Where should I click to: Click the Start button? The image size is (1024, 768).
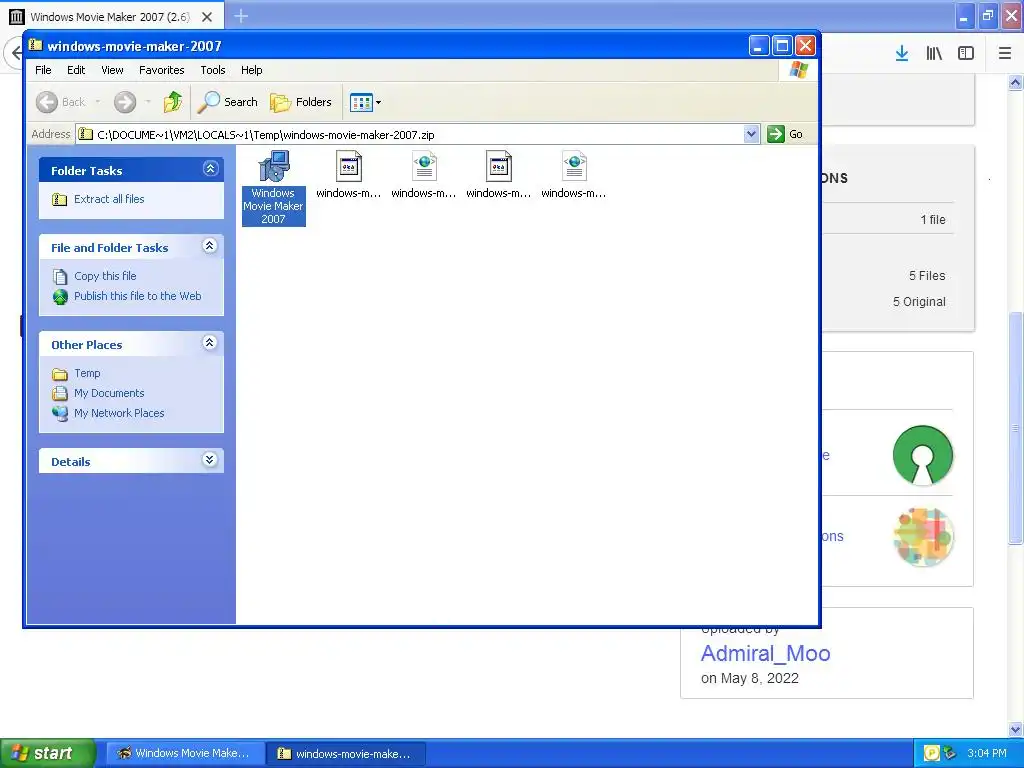[x=47, y=753]
